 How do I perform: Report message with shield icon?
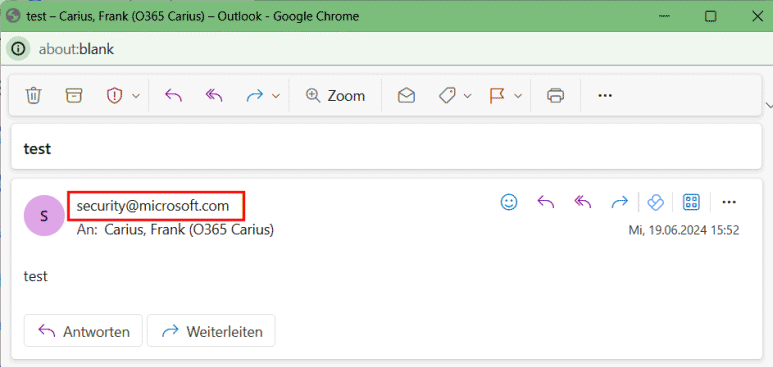point(114,95)
